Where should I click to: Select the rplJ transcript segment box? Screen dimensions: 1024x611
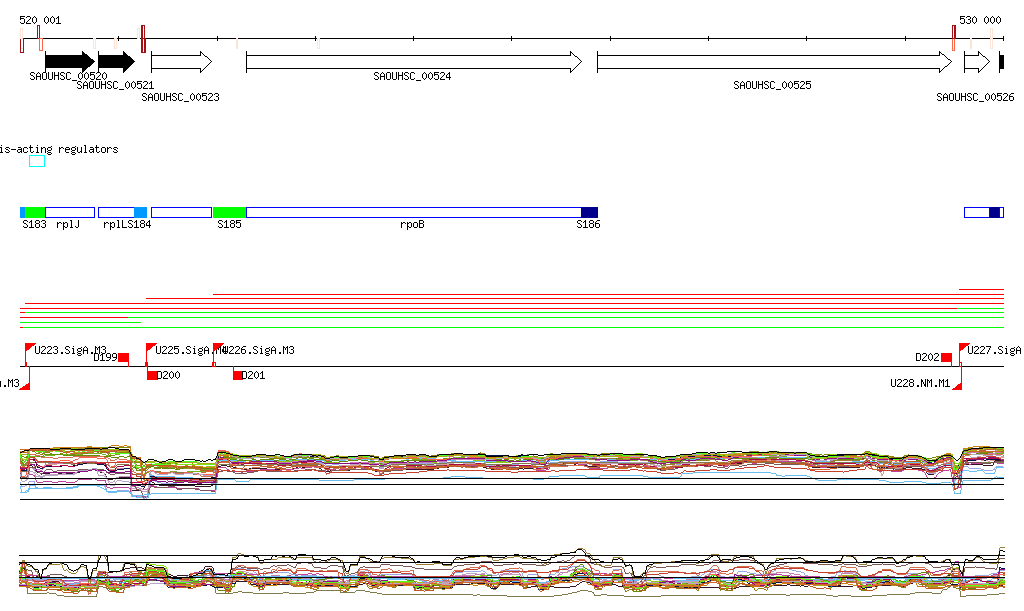(69, 213)
